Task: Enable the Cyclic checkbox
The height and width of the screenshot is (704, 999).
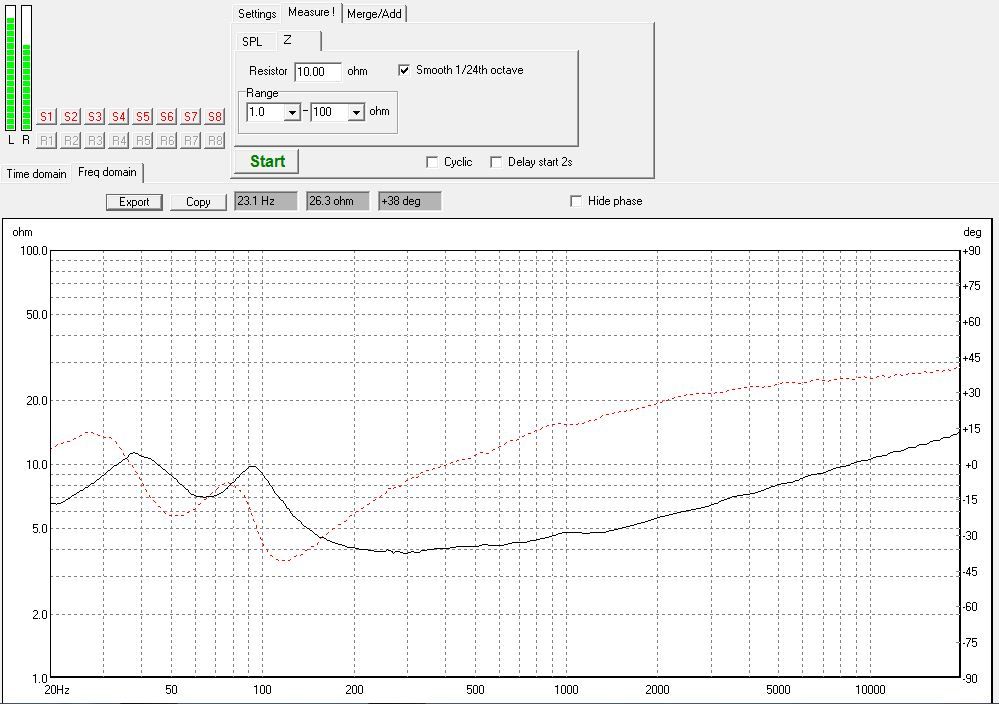Action: point(432,162)
